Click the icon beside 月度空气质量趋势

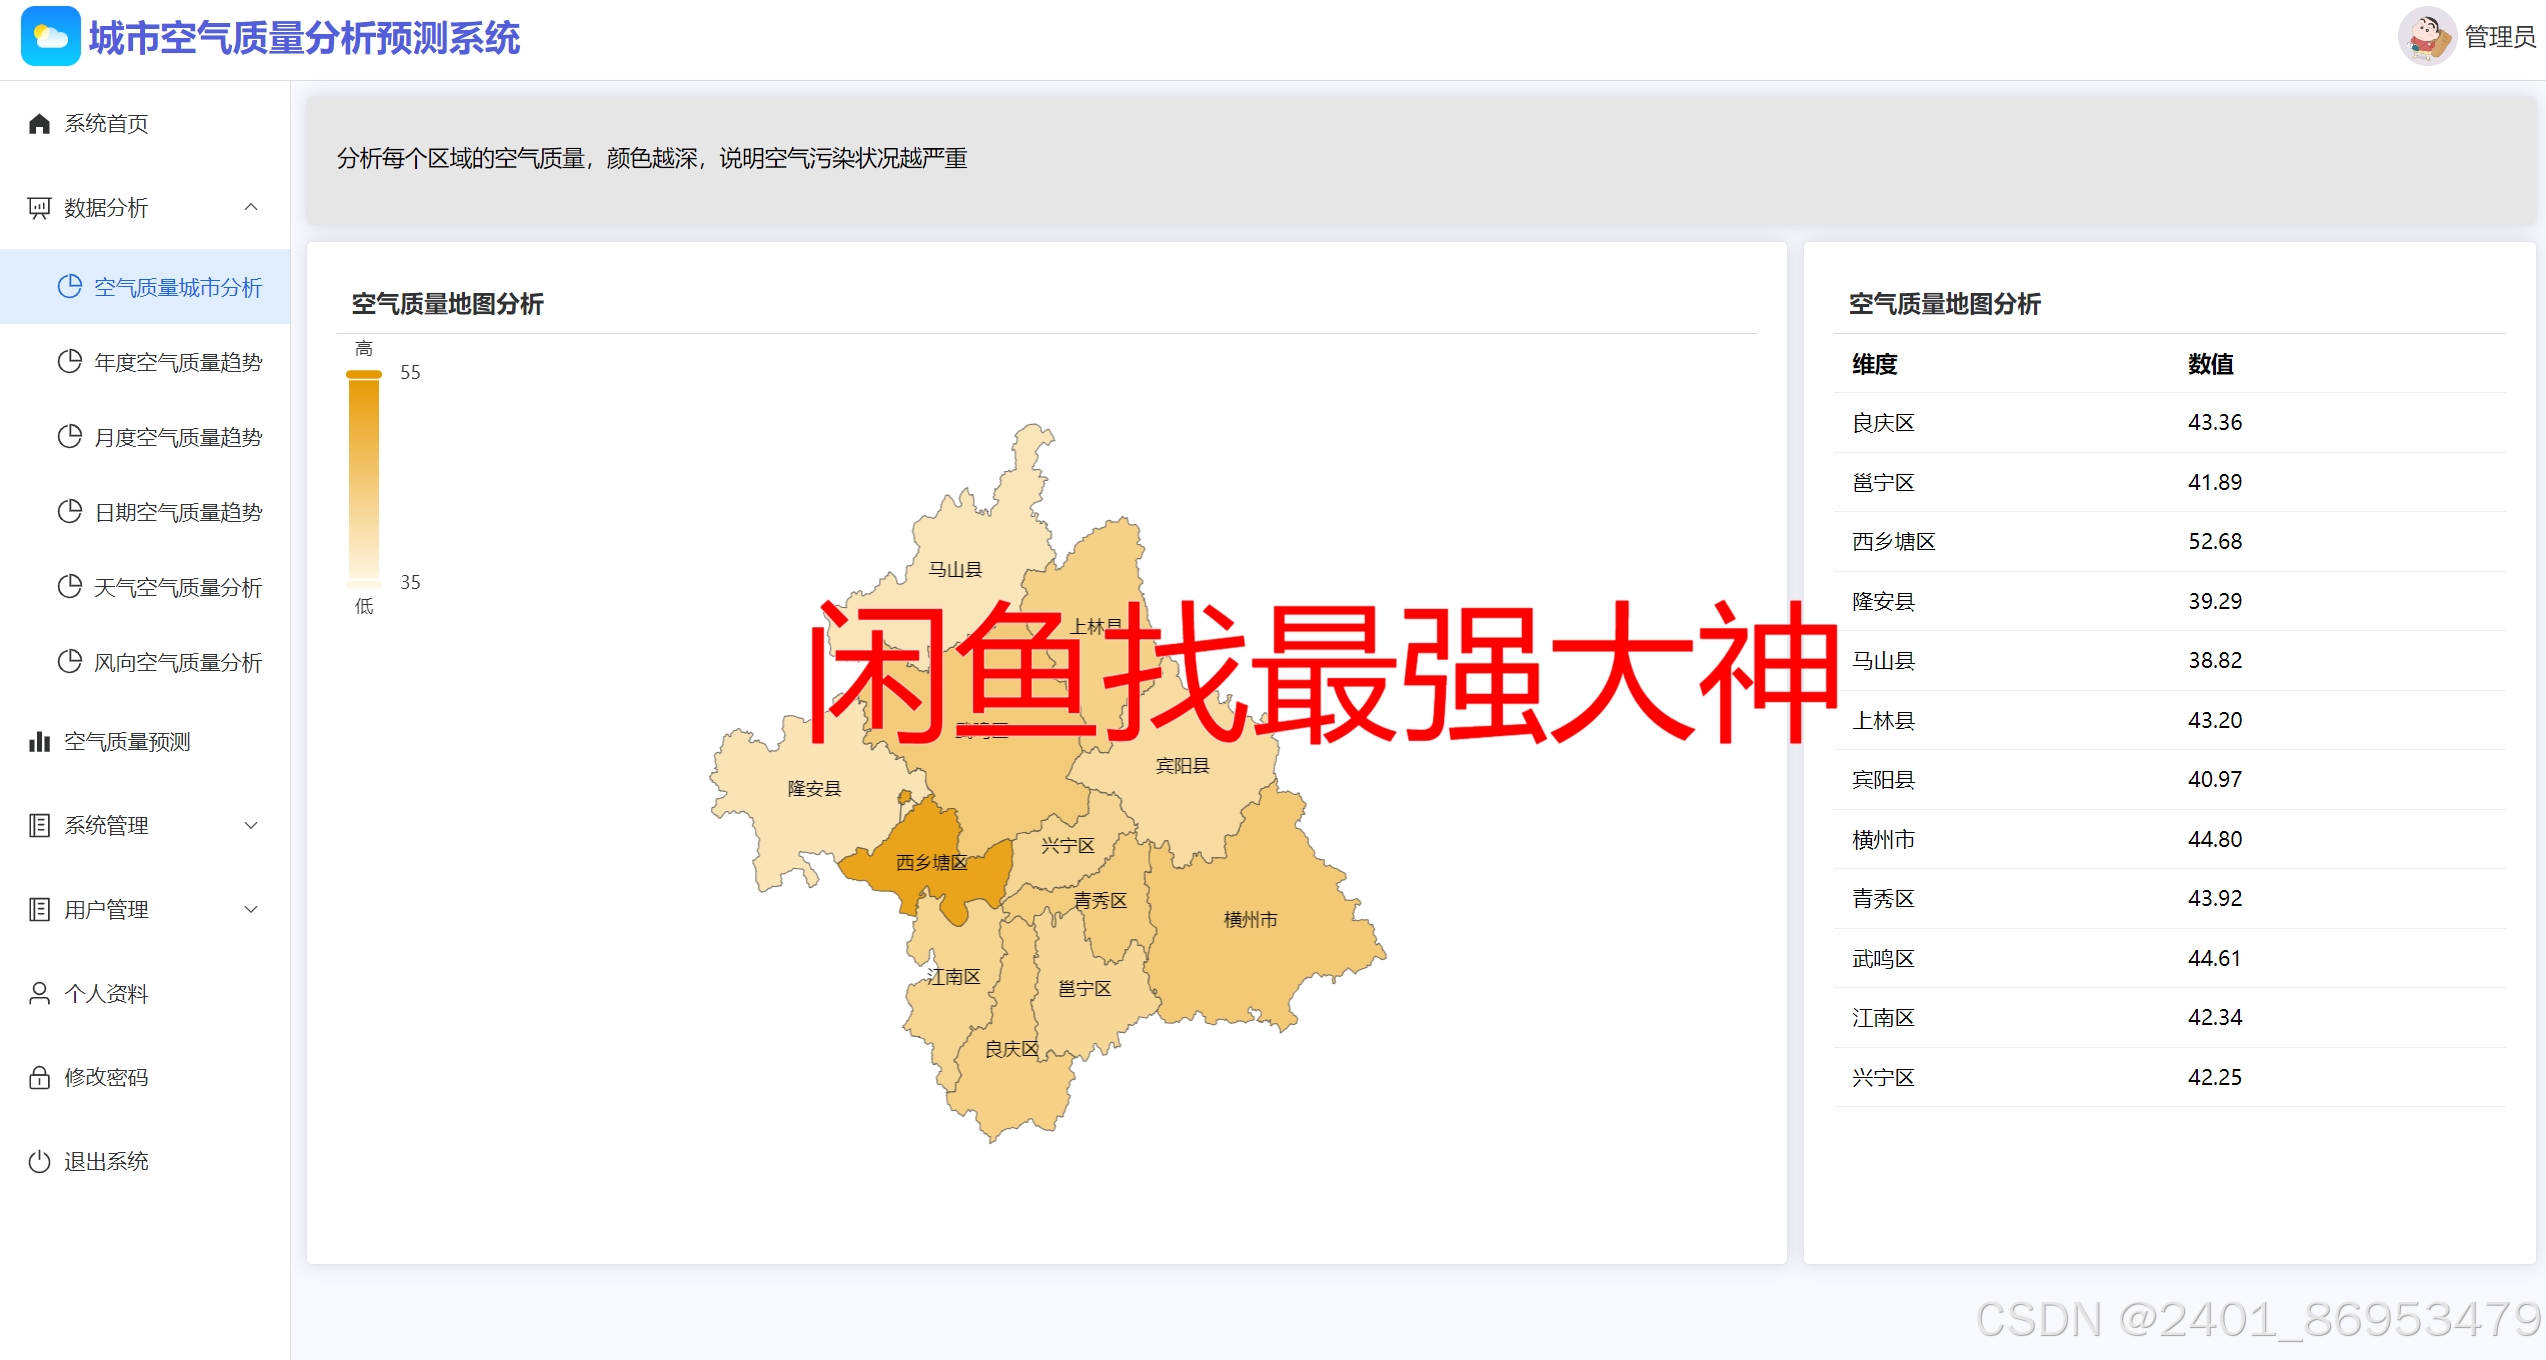69,436
